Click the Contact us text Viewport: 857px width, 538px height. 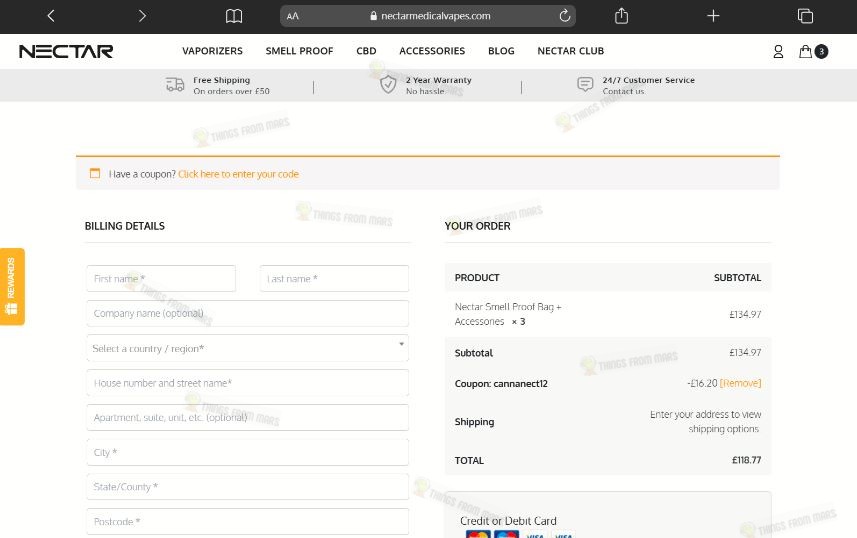click(624, 91)
